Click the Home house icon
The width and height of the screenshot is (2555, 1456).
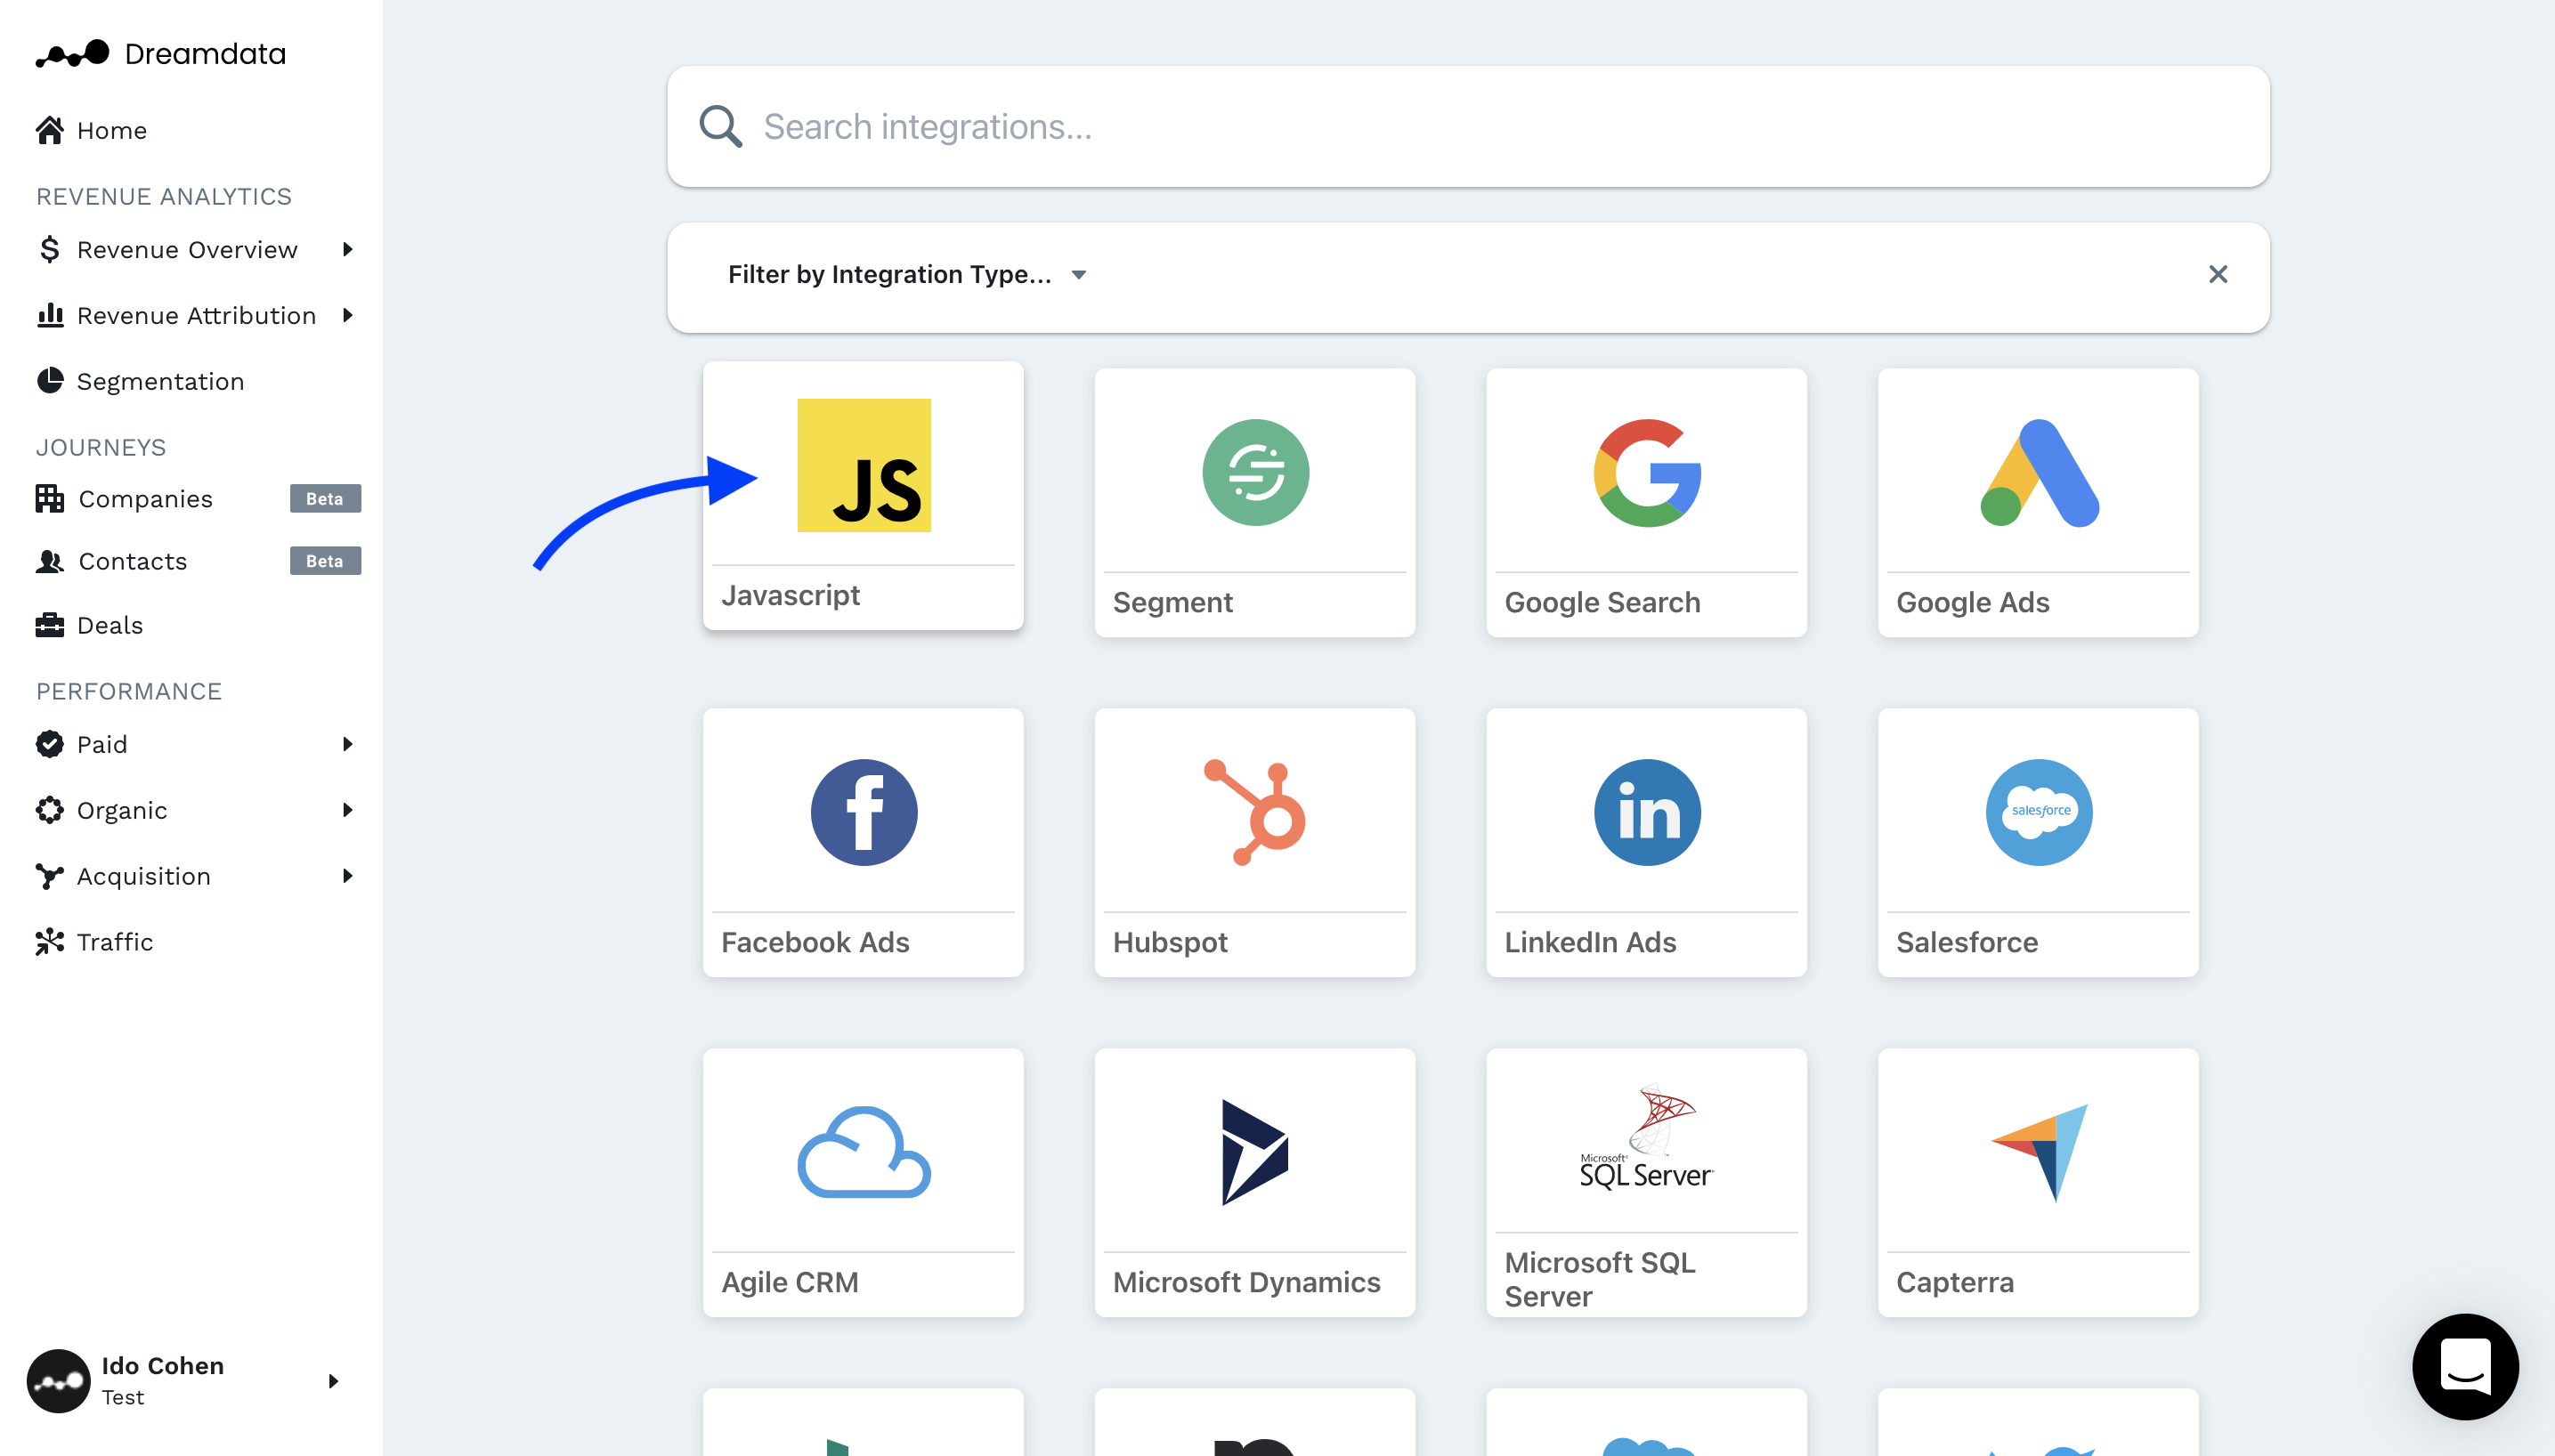pos(50,130)
